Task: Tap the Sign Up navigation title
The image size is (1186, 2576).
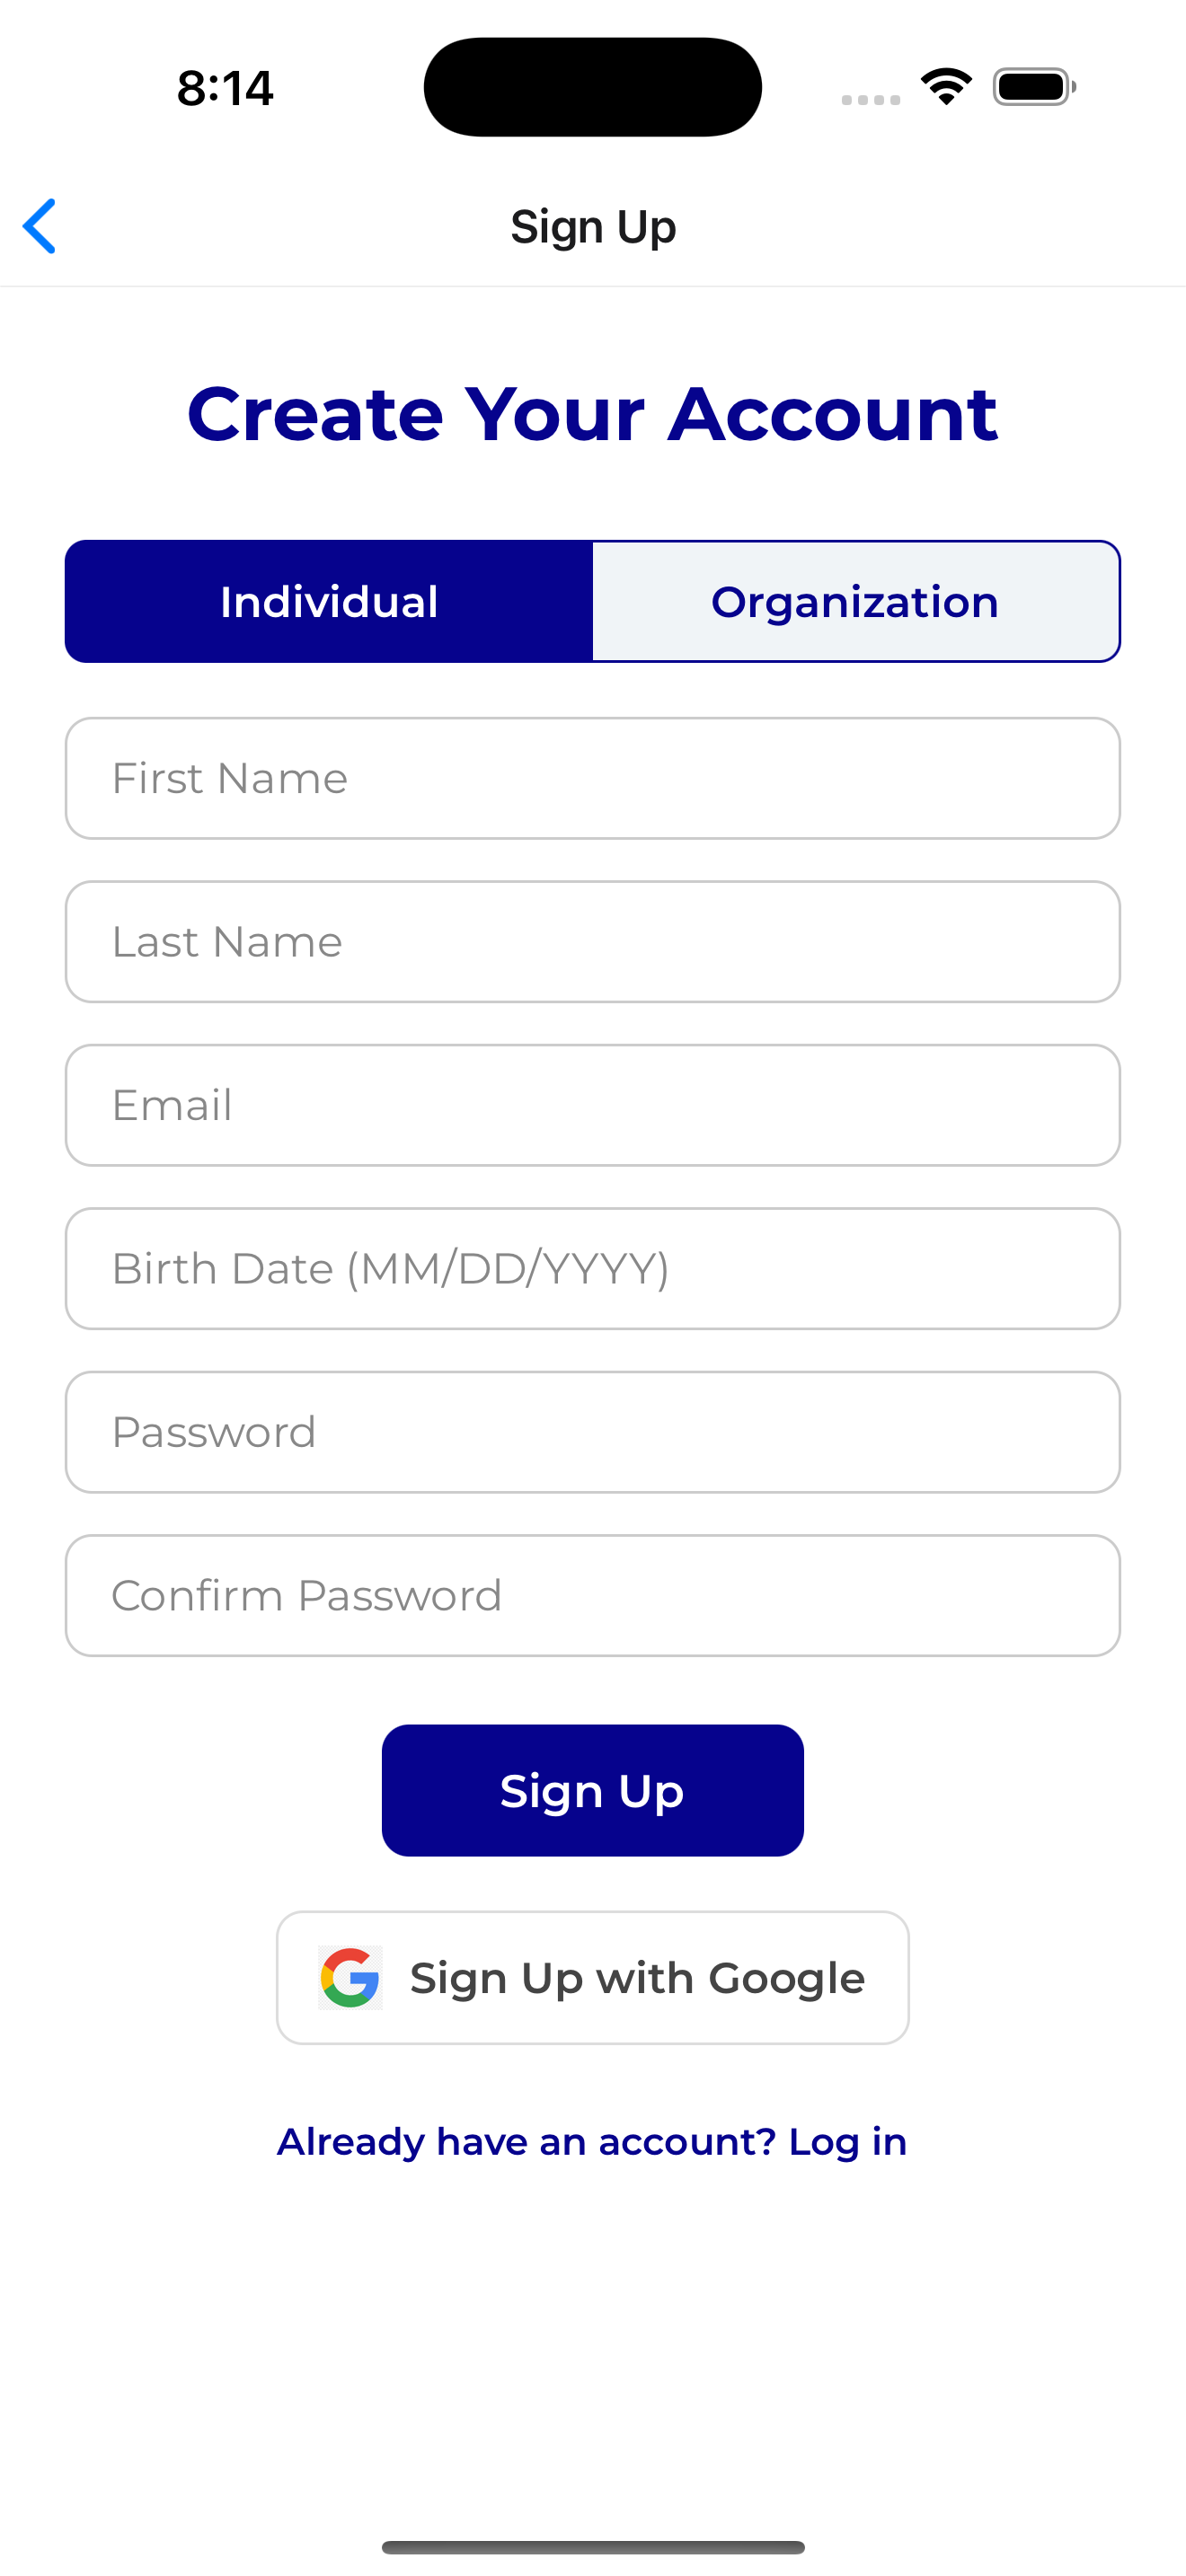Action: coord(593,227)
